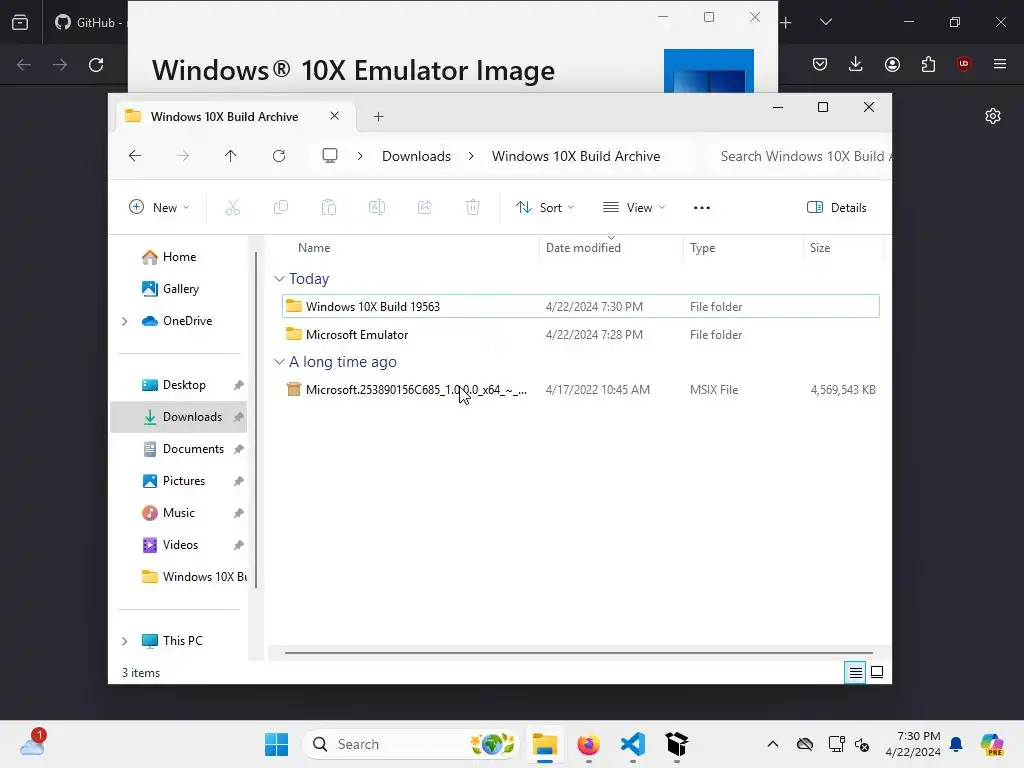Viewport: 1024px width, 768px height.
Task: Click the horizontal scrollbar in file list
Action: [x=579, y=652]
